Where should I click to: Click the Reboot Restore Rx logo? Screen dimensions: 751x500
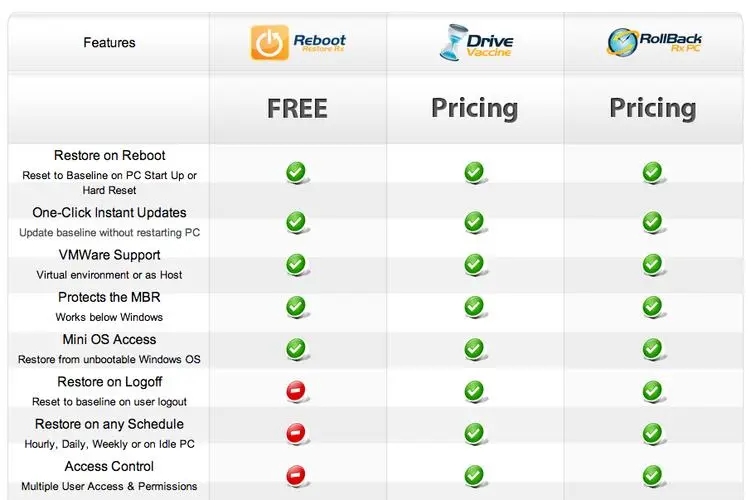(x=297, y=42)
